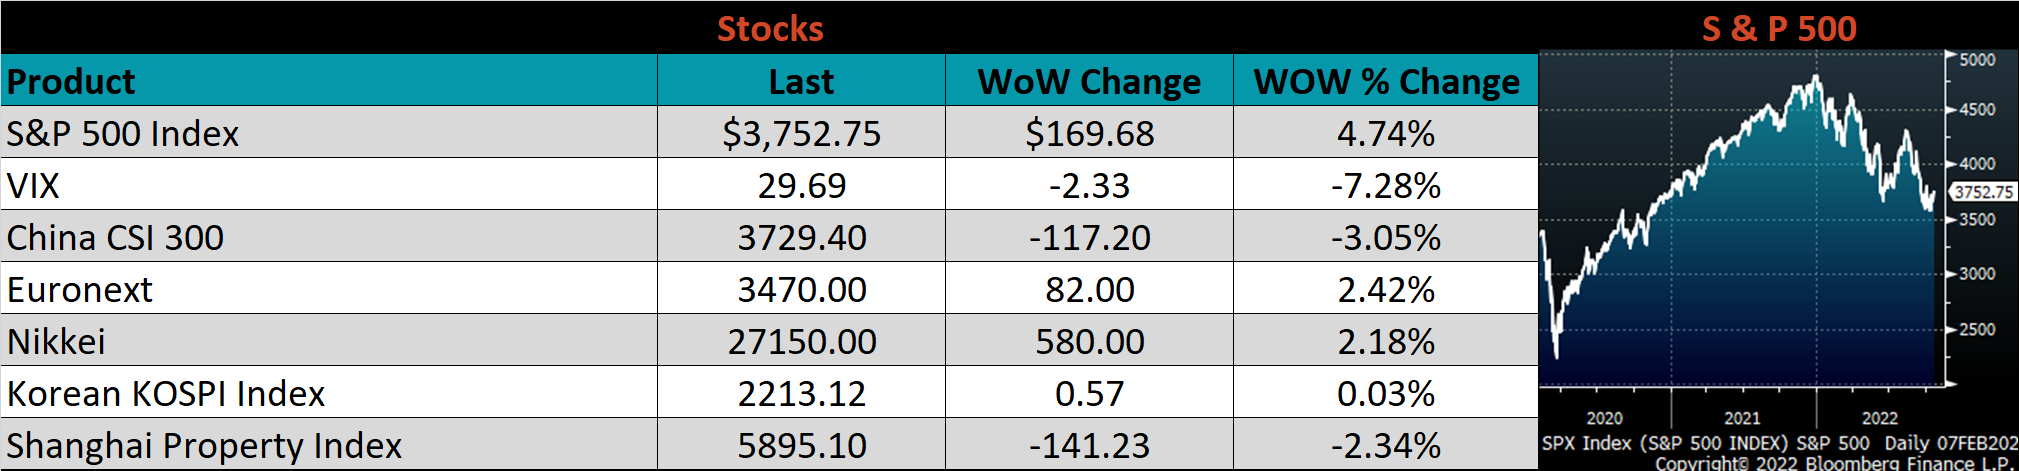Click the Stocks table title

coord(770,28)
